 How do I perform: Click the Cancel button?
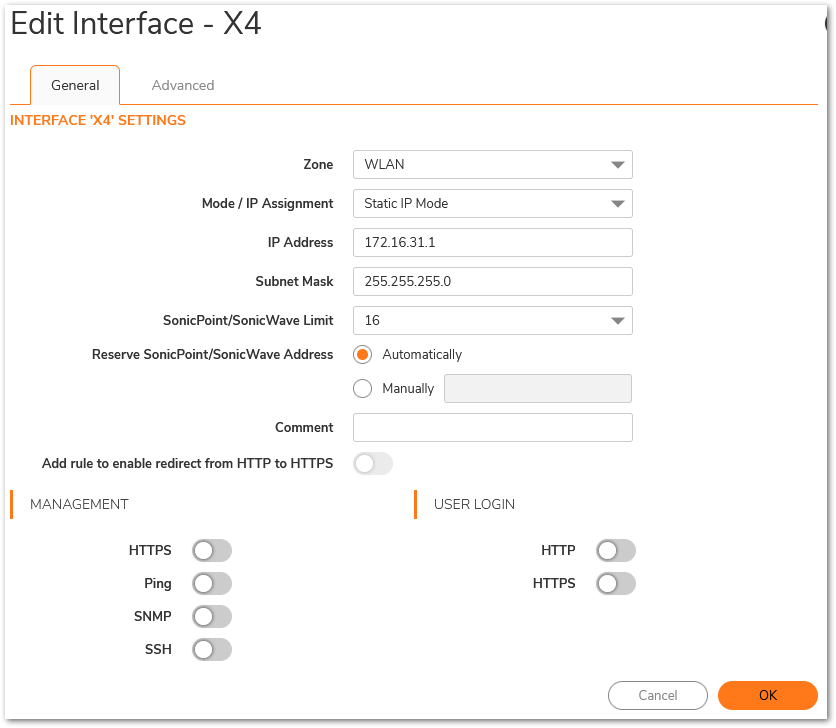pyautogui.click(x=658, y=696)
